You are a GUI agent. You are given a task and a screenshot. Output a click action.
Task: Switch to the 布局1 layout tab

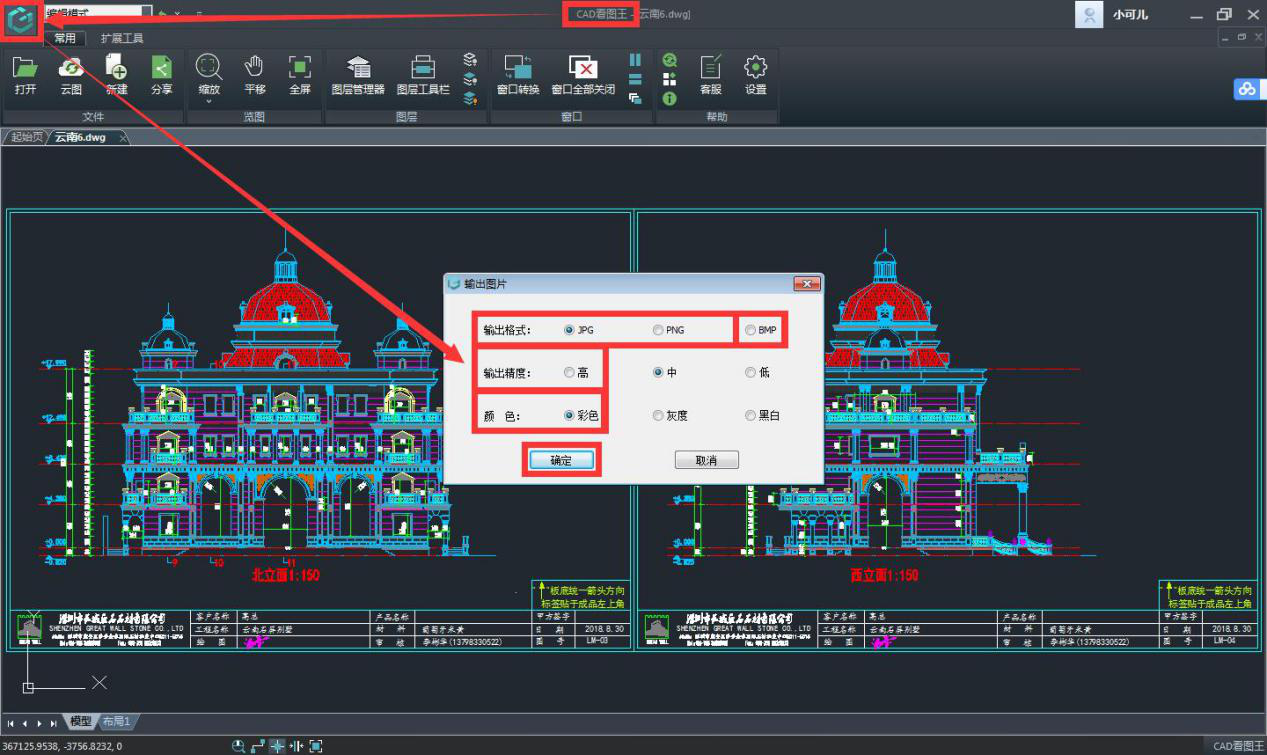point(118,721)
